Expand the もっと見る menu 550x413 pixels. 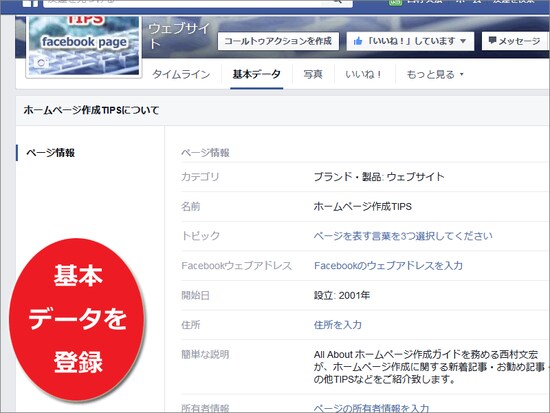[x=435, y=74]
